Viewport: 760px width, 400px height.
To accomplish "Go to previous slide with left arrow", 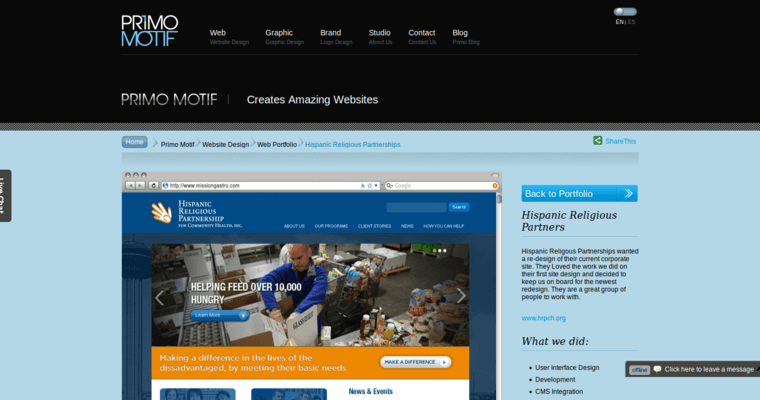I will click(x=159, y=297).
